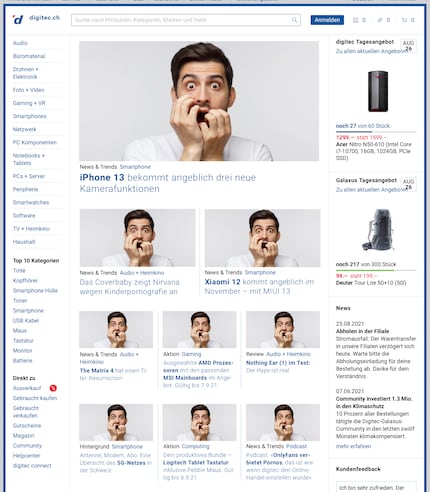This screenshot has width=430, height=492.
Task: Open the Xiaomi 12 article headline
Action: tap(259, 286)
